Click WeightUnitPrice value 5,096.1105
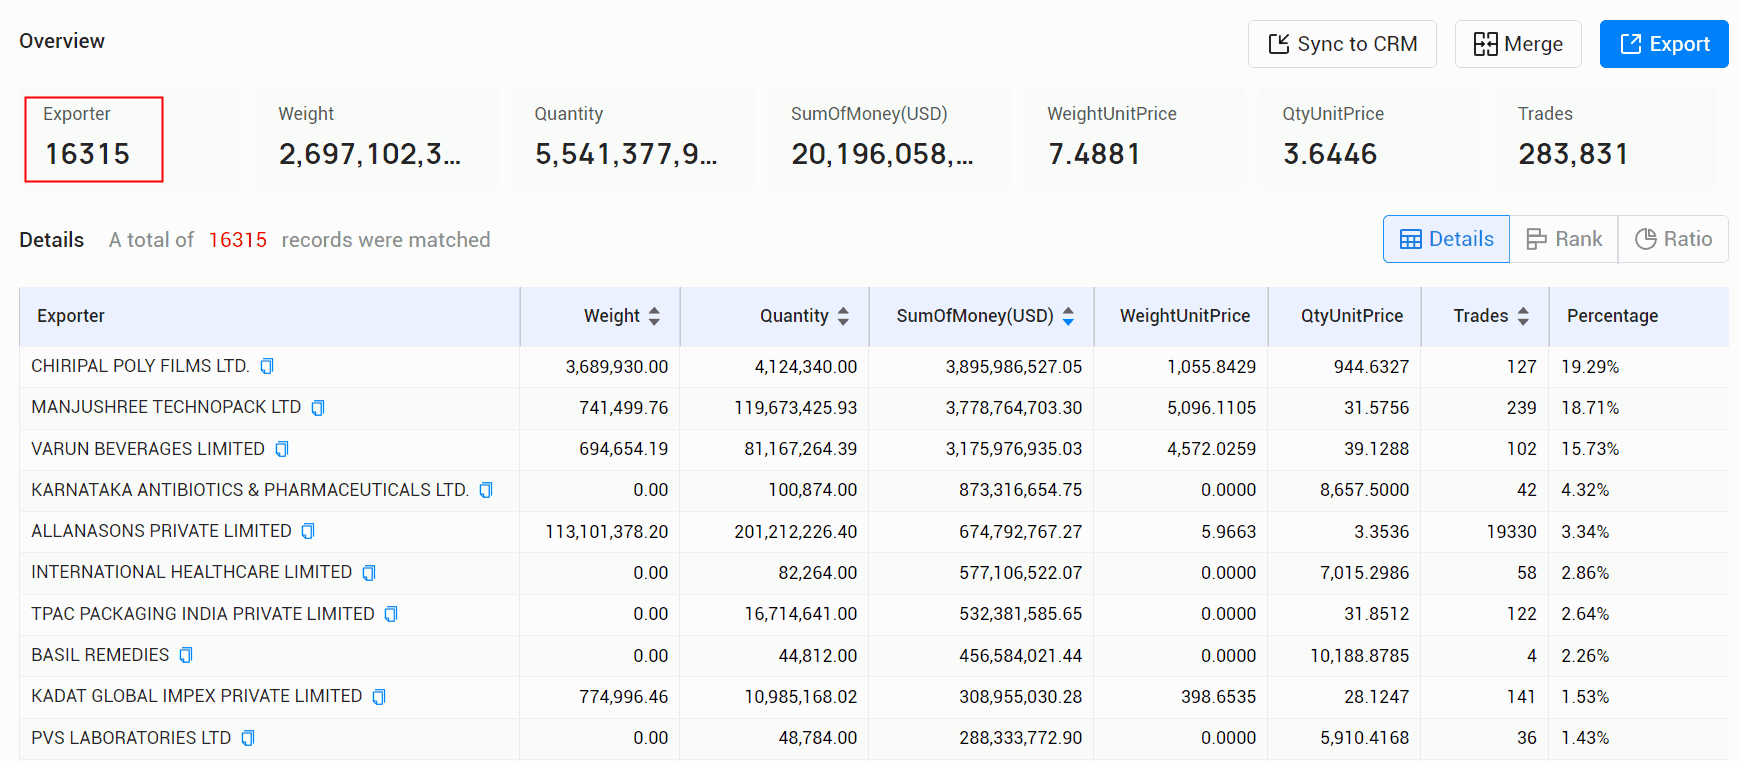Screen dimensions: 1739x761 point(1212,408)
